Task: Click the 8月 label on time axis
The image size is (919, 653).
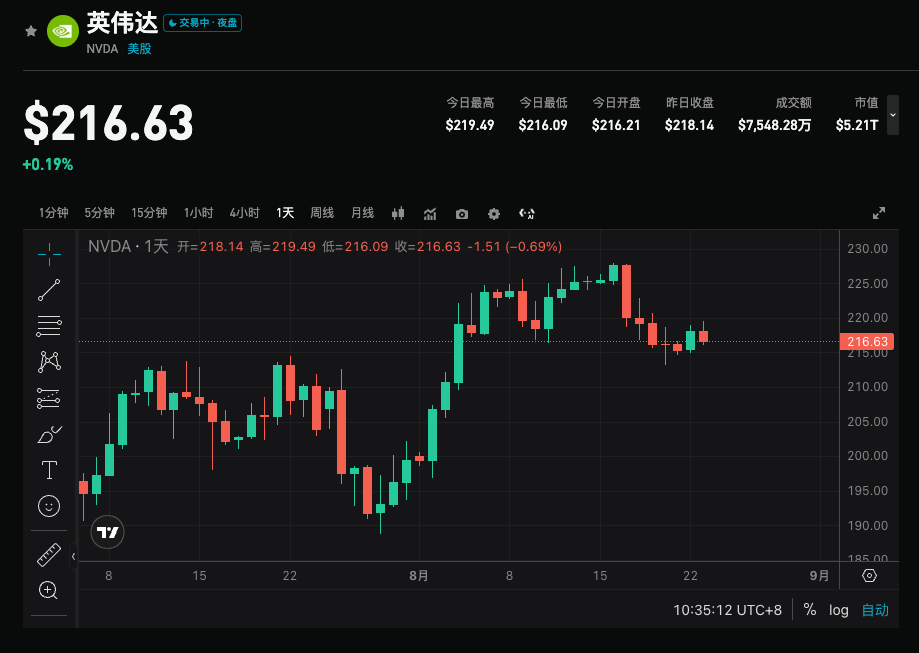Action: 418,576
